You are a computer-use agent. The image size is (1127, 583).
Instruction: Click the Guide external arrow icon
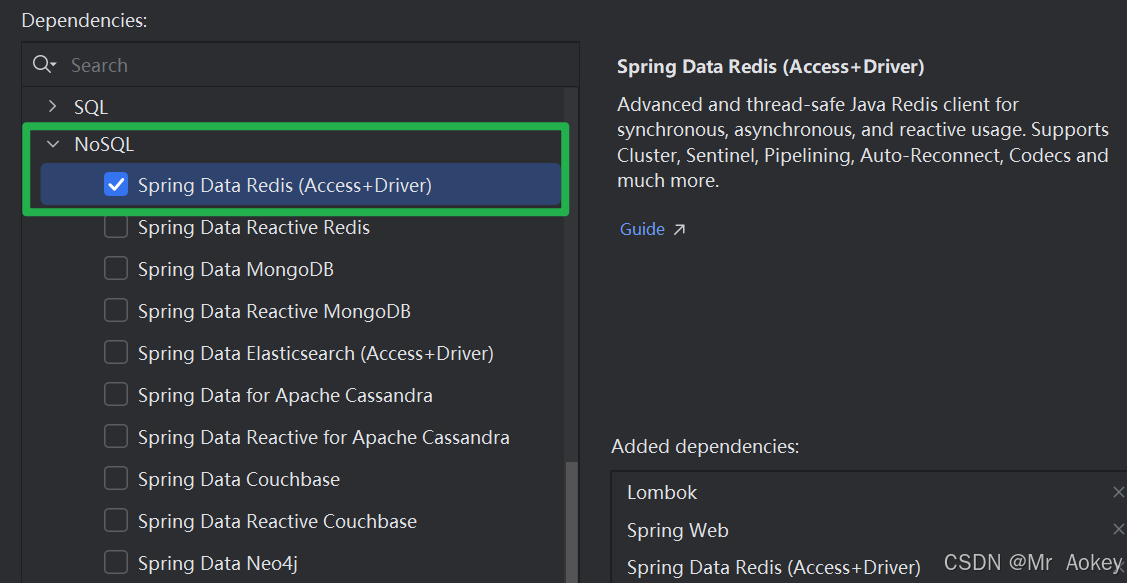coord(679,229)
